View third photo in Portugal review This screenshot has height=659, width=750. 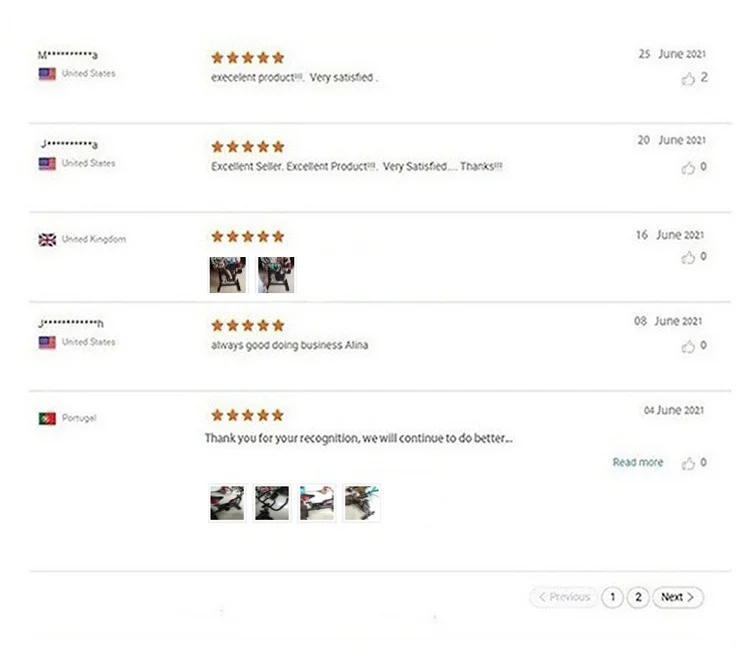[317, 503]
